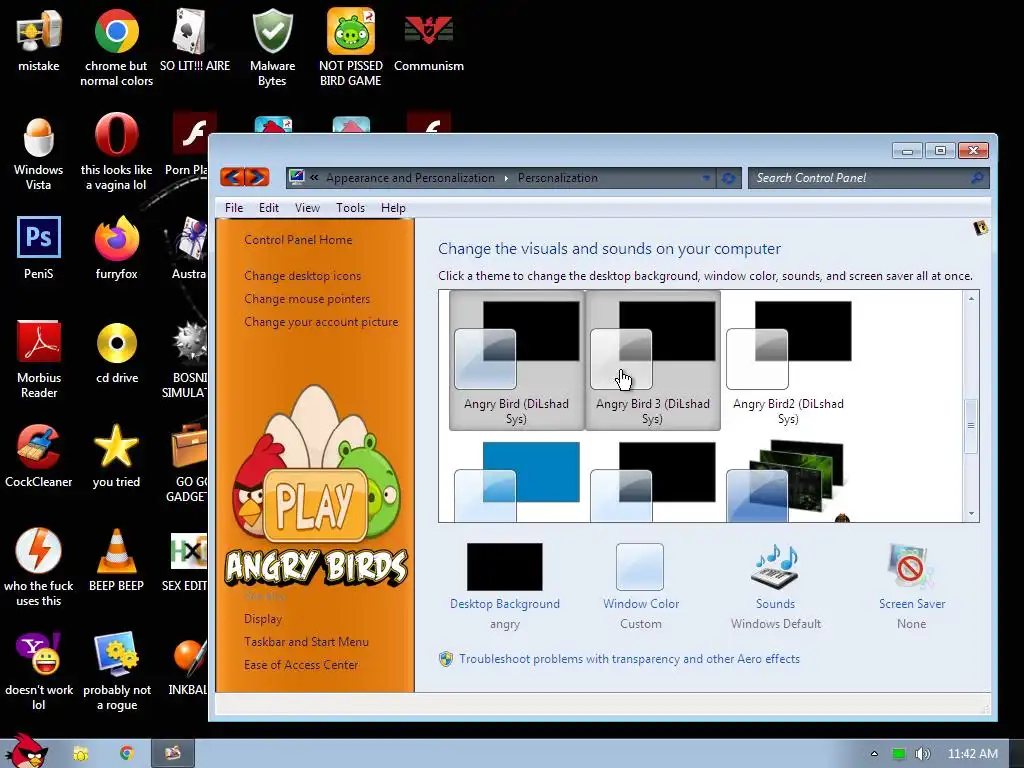
Task: Select the 'Angry Bird 3 (DiLshad Sys)' theme
Action: (652, 361)
